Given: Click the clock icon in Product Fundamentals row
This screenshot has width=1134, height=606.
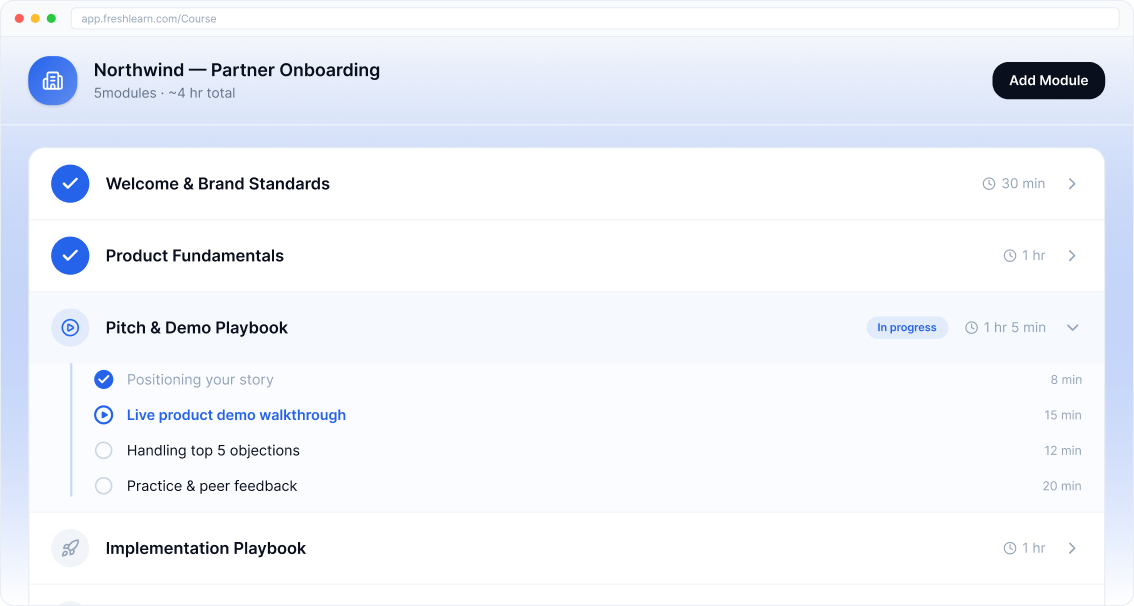Looking at the screenshot, I should tap(1010, 255).
